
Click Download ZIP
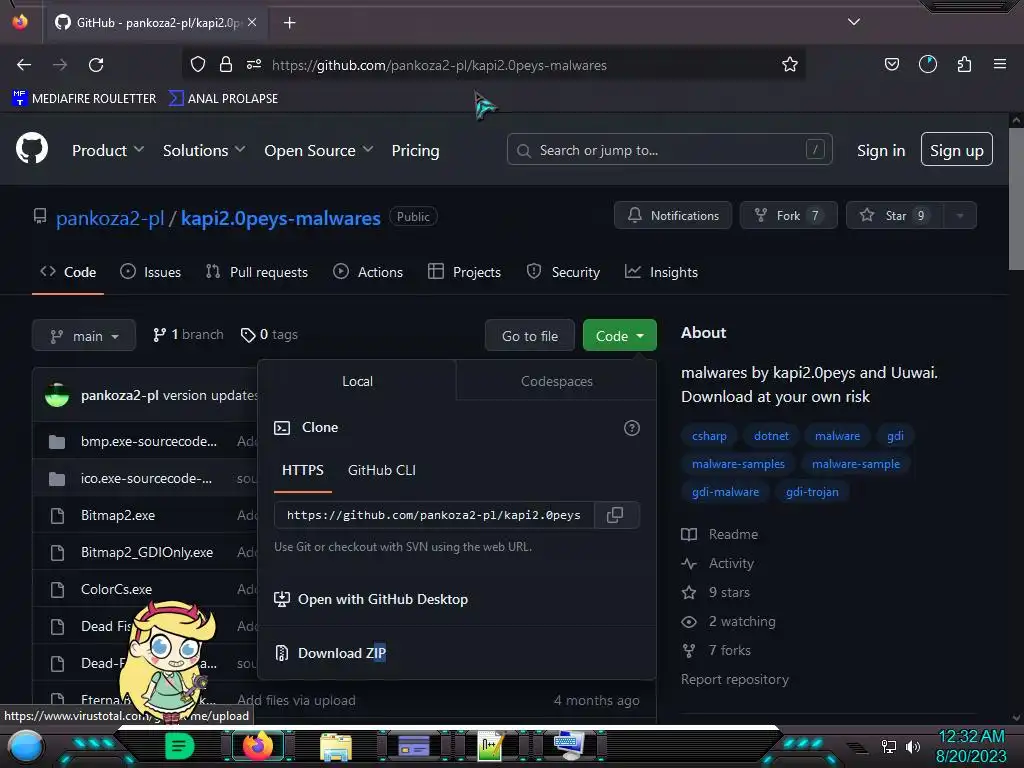tap(330, 653)
